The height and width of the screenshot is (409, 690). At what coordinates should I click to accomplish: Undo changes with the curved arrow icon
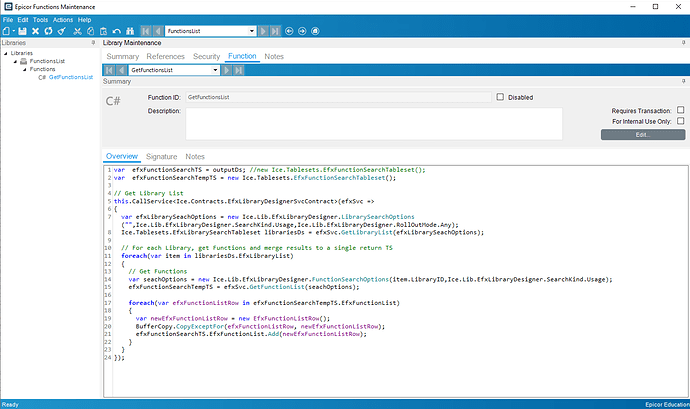117,31
